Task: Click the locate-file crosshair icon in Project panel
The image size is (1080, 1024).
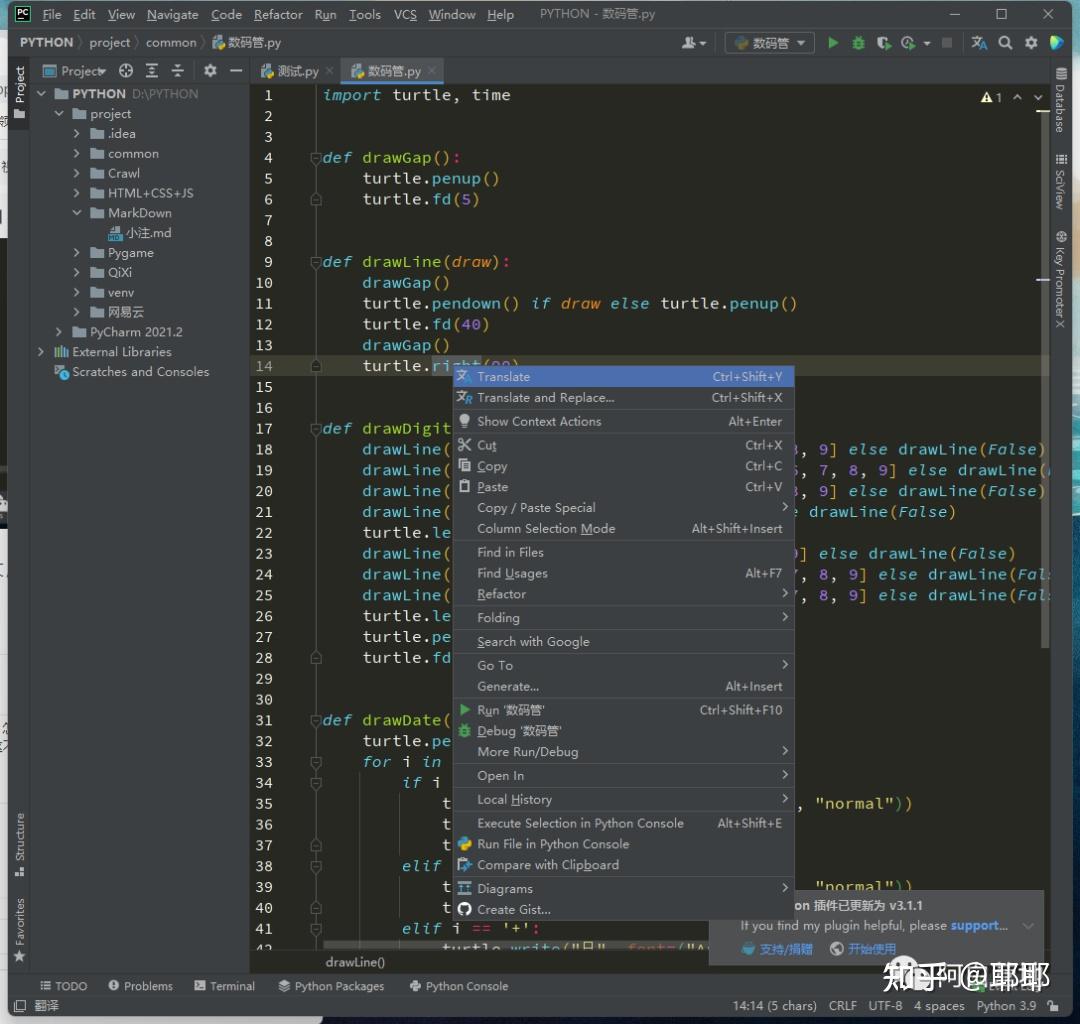Action: tap(126, 71)
